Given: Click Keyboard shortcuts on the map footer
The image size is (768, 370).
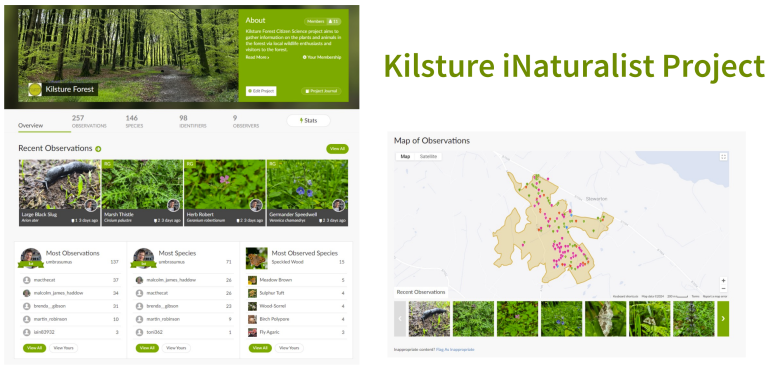Looking at the screenshot, I should coord(626,296).
